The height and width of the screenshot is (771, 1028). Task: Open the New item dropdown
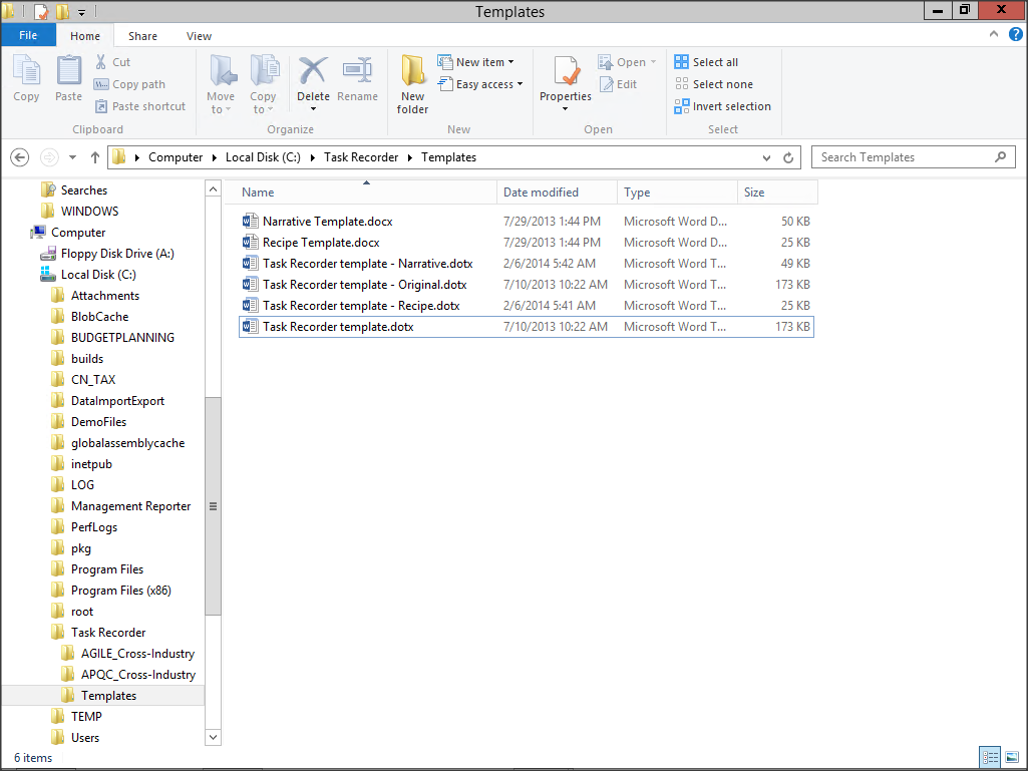(x=477, y=62)
